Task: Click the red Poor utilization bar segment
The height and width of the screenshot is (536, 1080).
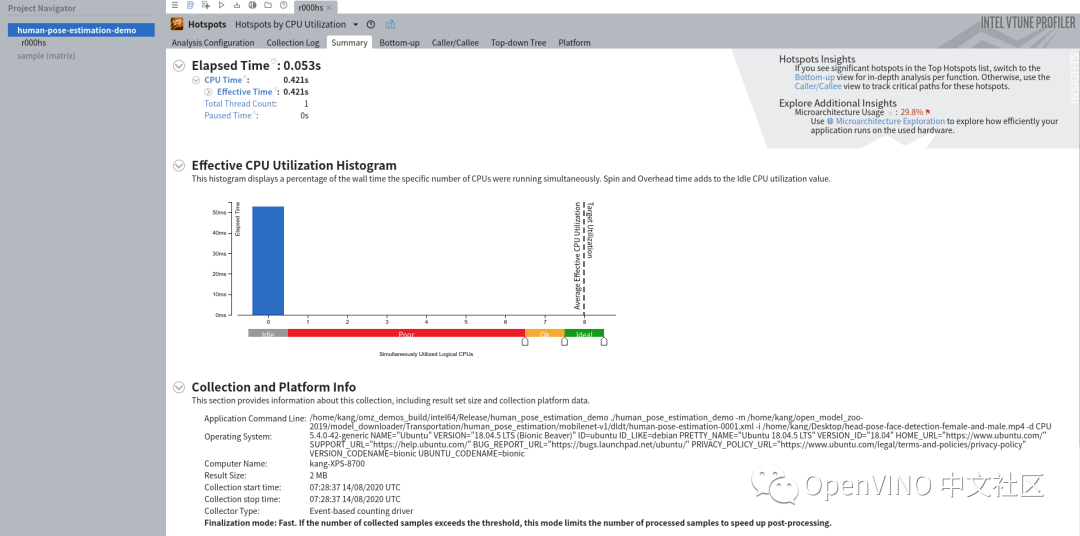Action: (406, 333)
